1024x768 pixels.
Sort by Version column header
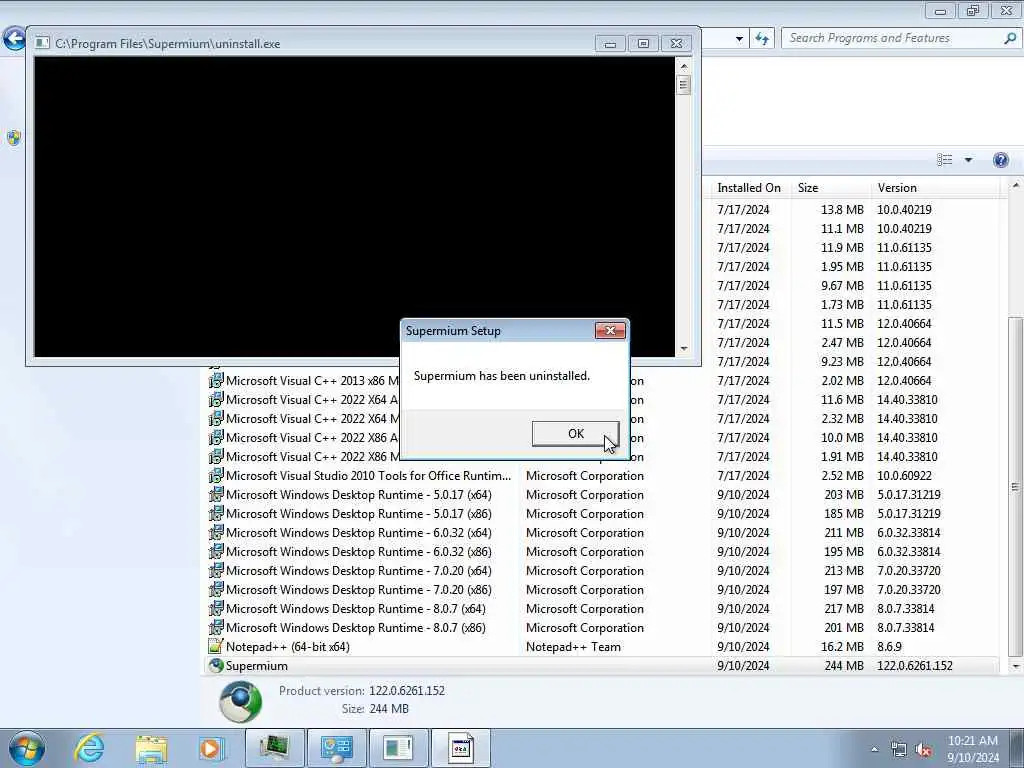click(935, 188)
